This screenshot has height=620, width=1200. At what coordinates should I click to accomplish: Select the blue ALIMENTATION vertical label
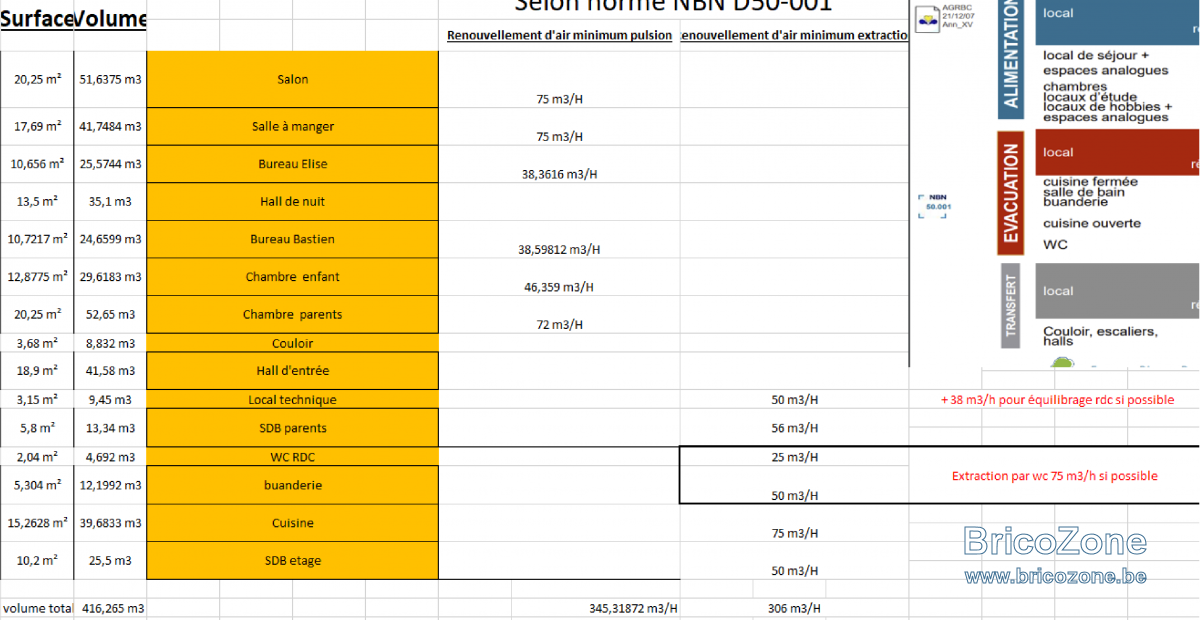click(1011, 58)
